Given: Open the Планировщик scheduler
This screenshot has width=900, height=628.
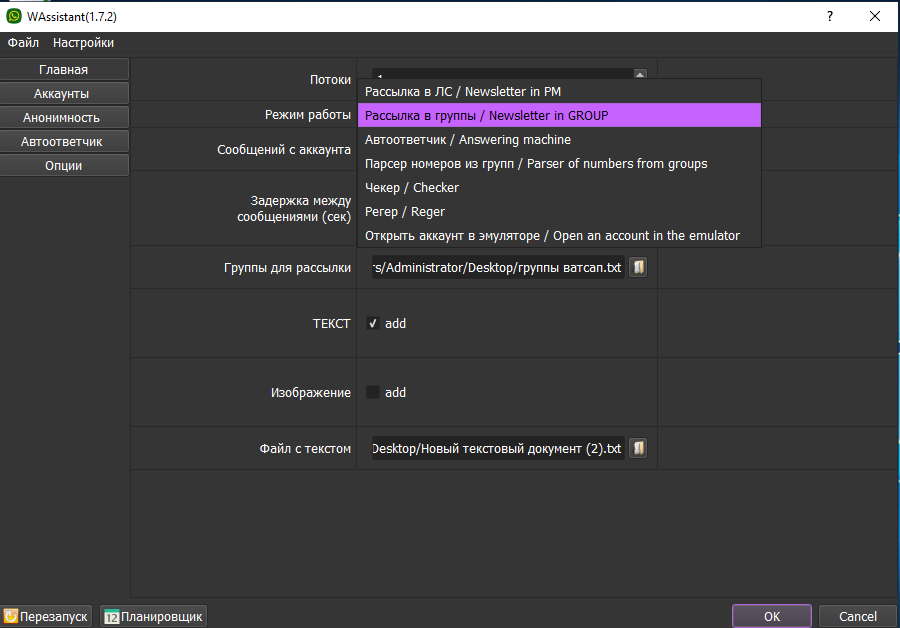Looking at the screenshot, I should 153,617.
